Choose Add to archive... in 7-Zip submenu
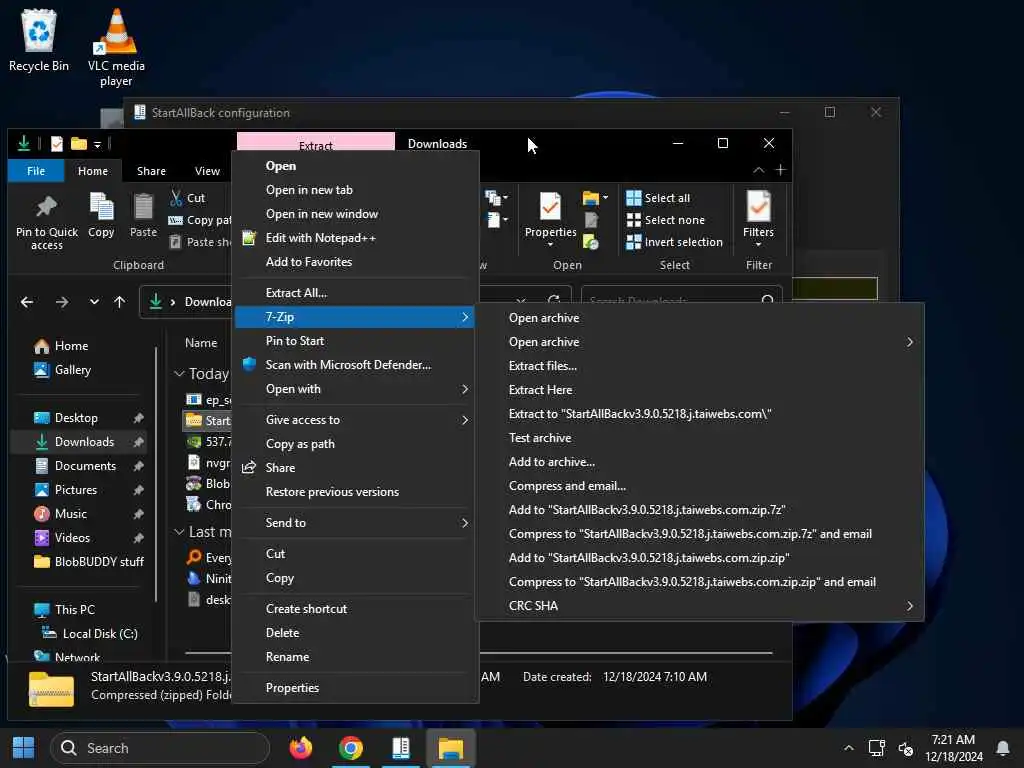1024x768 pixels. pyautogui.click(x=699, y=462)
